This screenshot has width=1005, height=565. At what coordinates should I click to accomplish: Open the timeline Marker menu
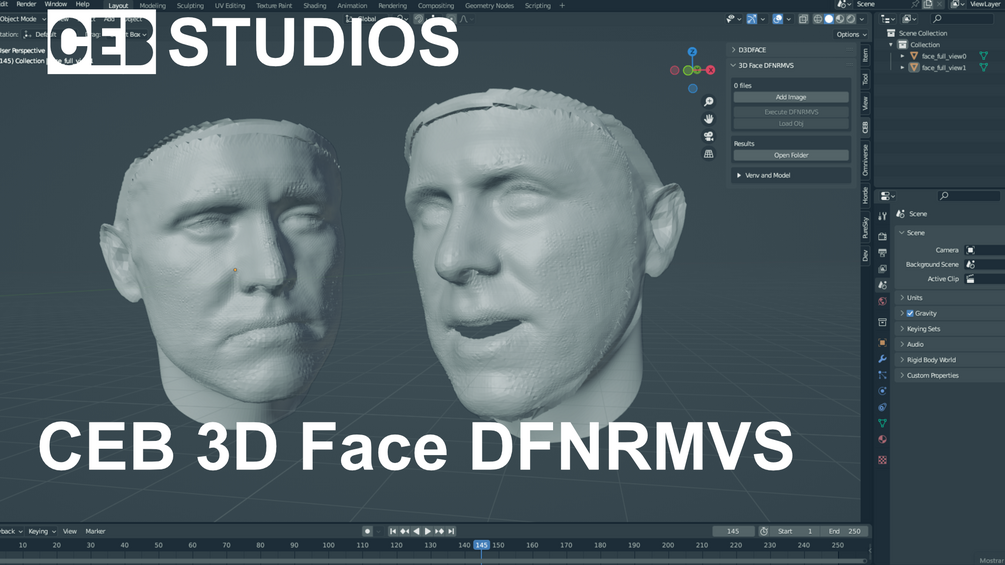[96, 531]
